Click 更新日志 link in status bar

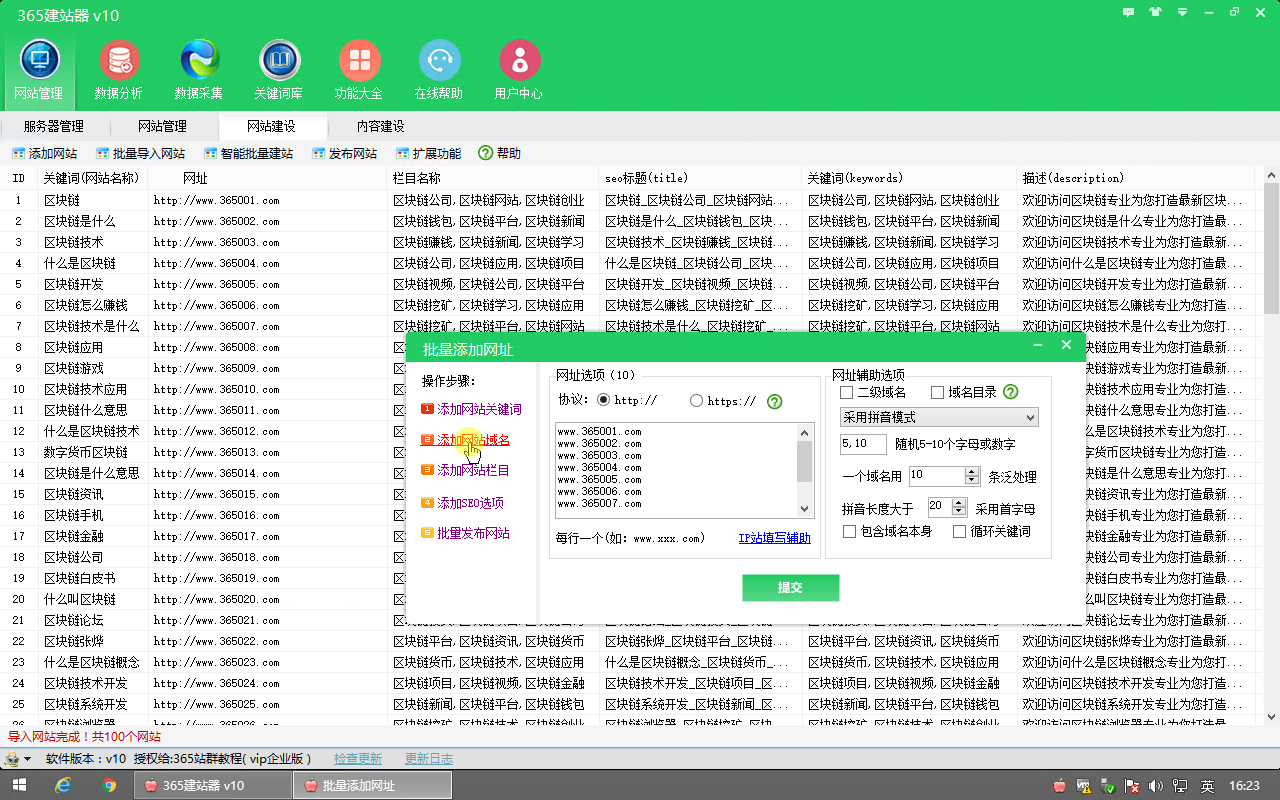pyautogui.click(x=429, y=759)
